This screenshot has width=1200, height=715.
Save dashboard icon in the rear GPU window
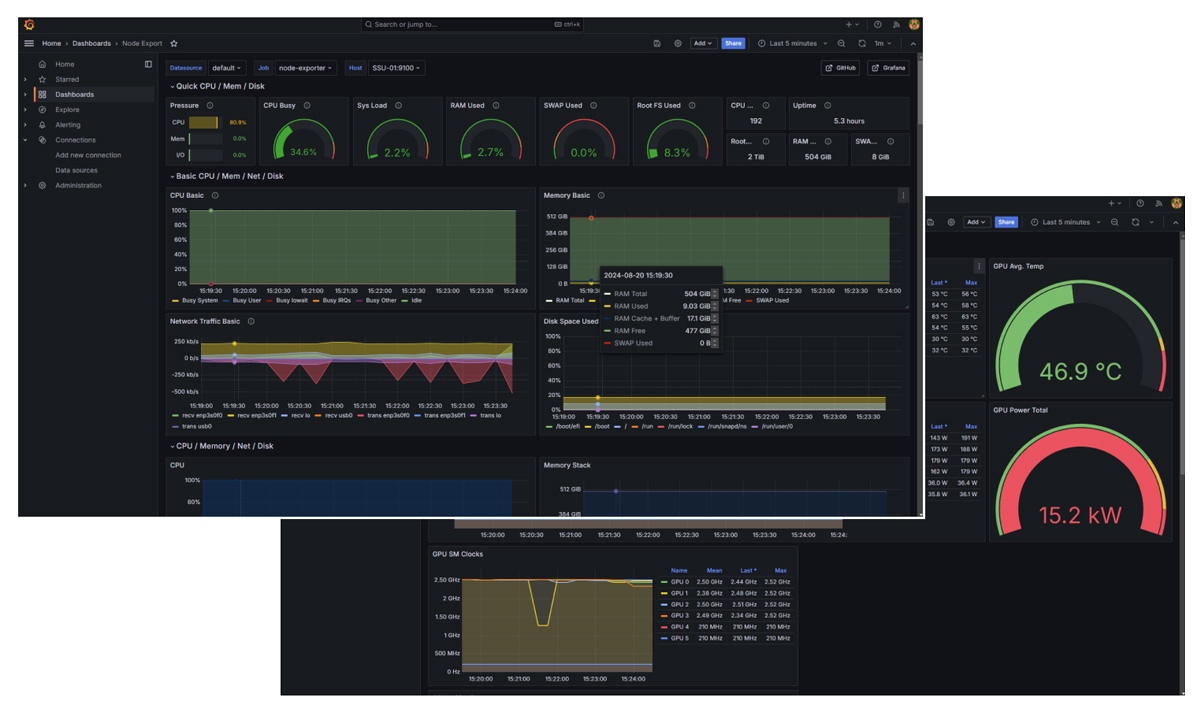coord(931,222)
